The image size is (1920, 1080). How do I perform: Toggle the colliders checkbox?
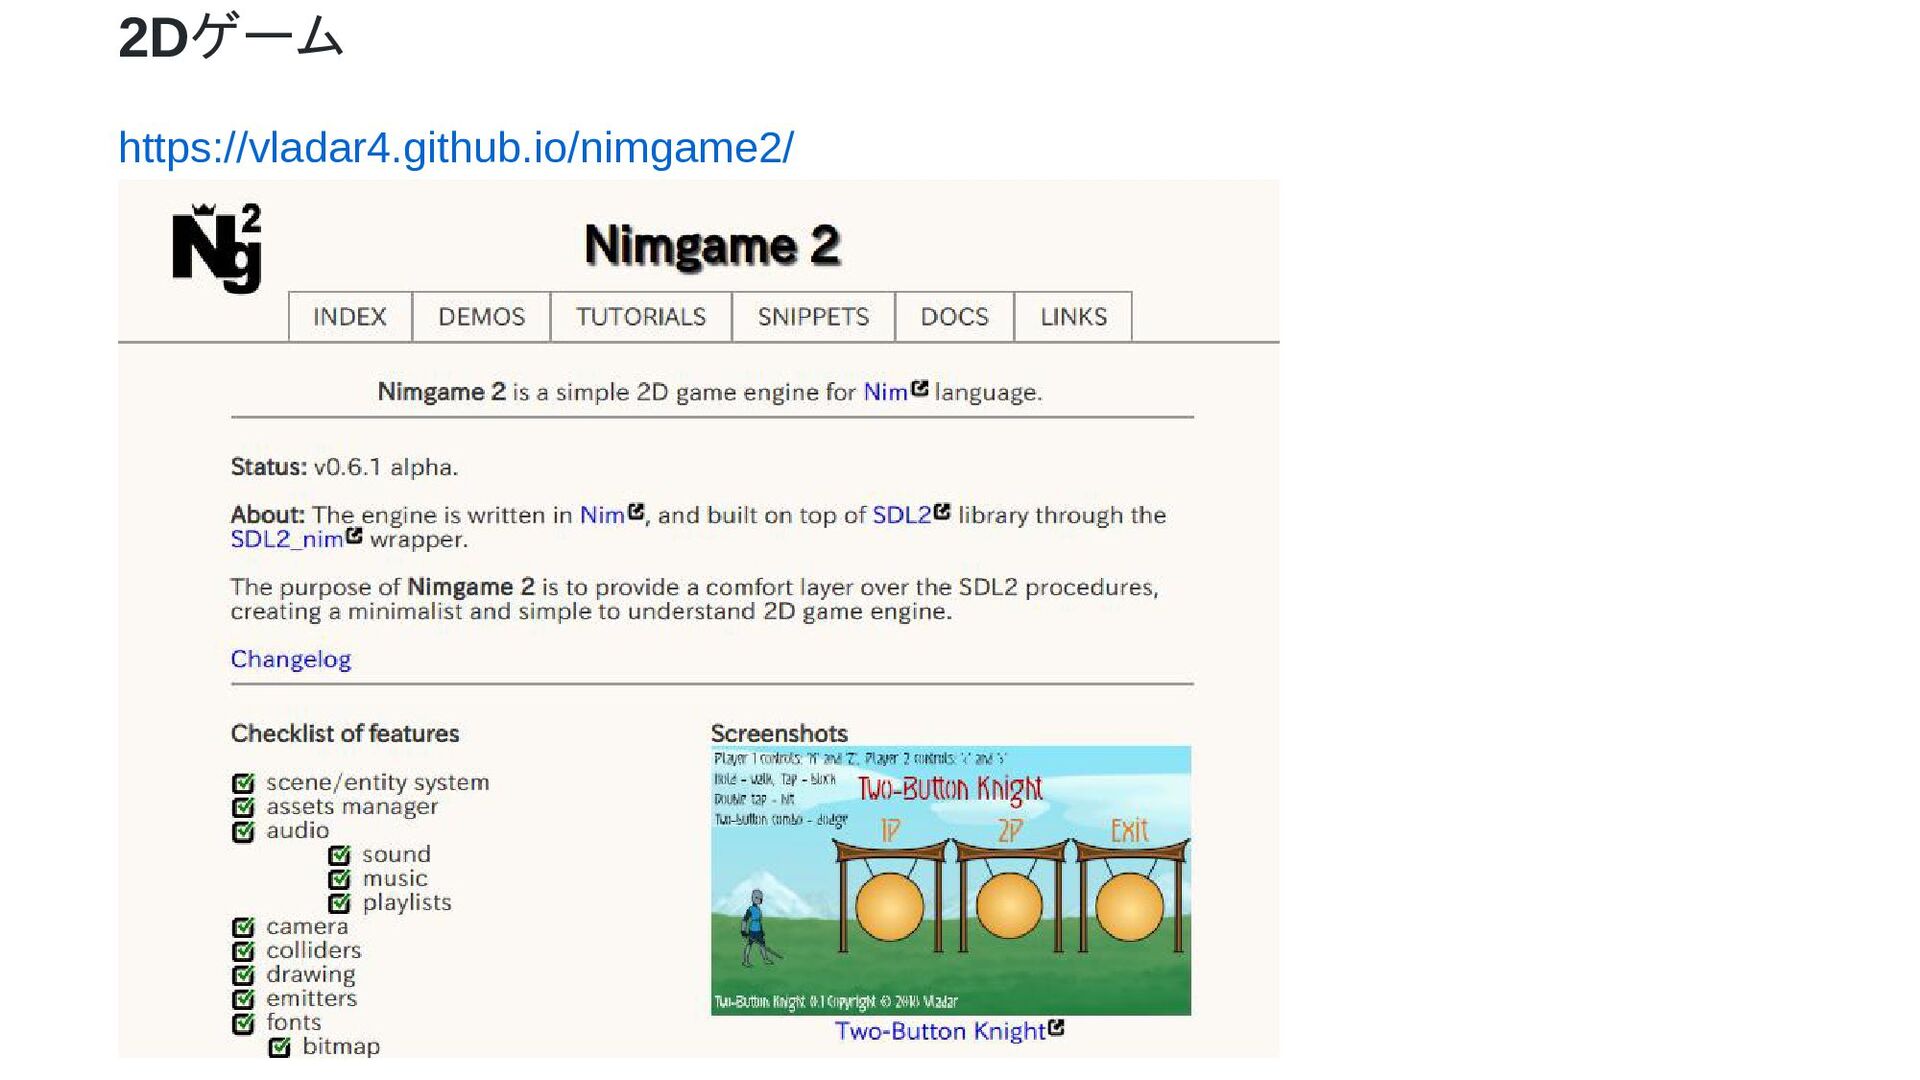tap(243, 951)
